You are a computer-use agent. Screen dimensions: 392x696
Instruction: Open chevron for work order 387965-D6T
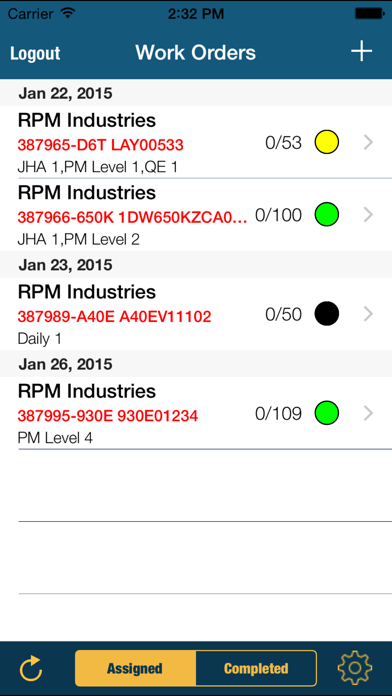point(368,142)
